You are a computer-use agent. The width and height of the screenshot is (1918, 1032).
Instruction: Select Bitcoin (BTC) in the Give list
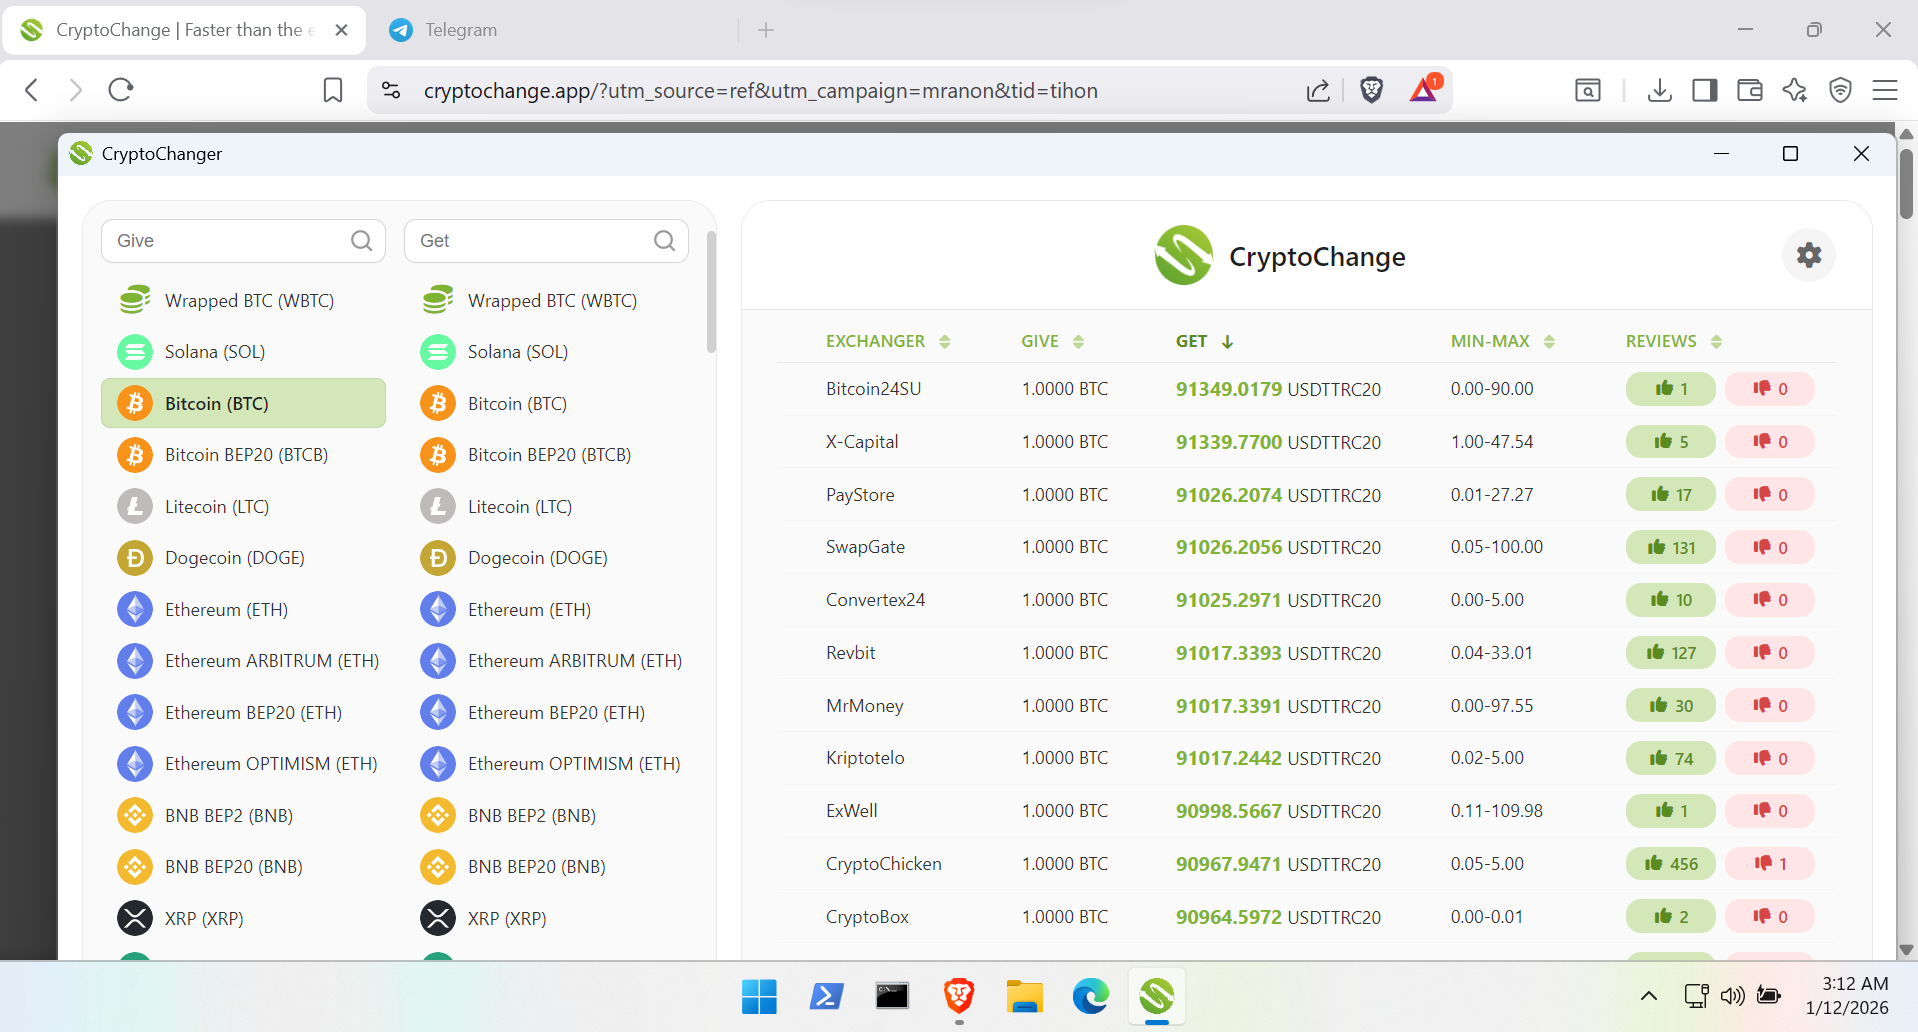pyautogui.click(x=243, y=403)
